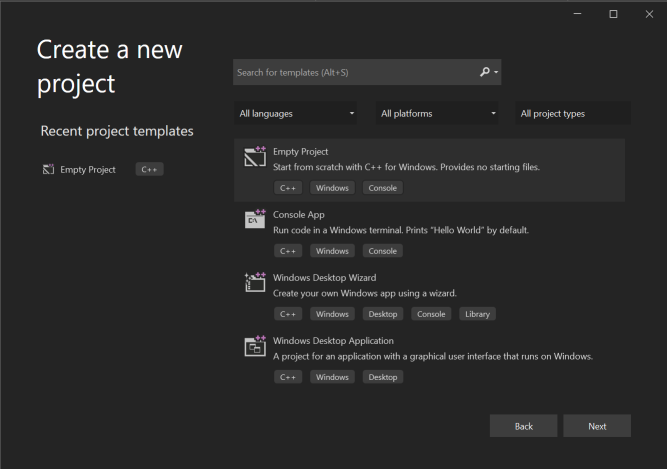Click the Empty Project description text
The width and height of the screenshot is (667, 469).
pyautogui.click(x=406, y=167)
